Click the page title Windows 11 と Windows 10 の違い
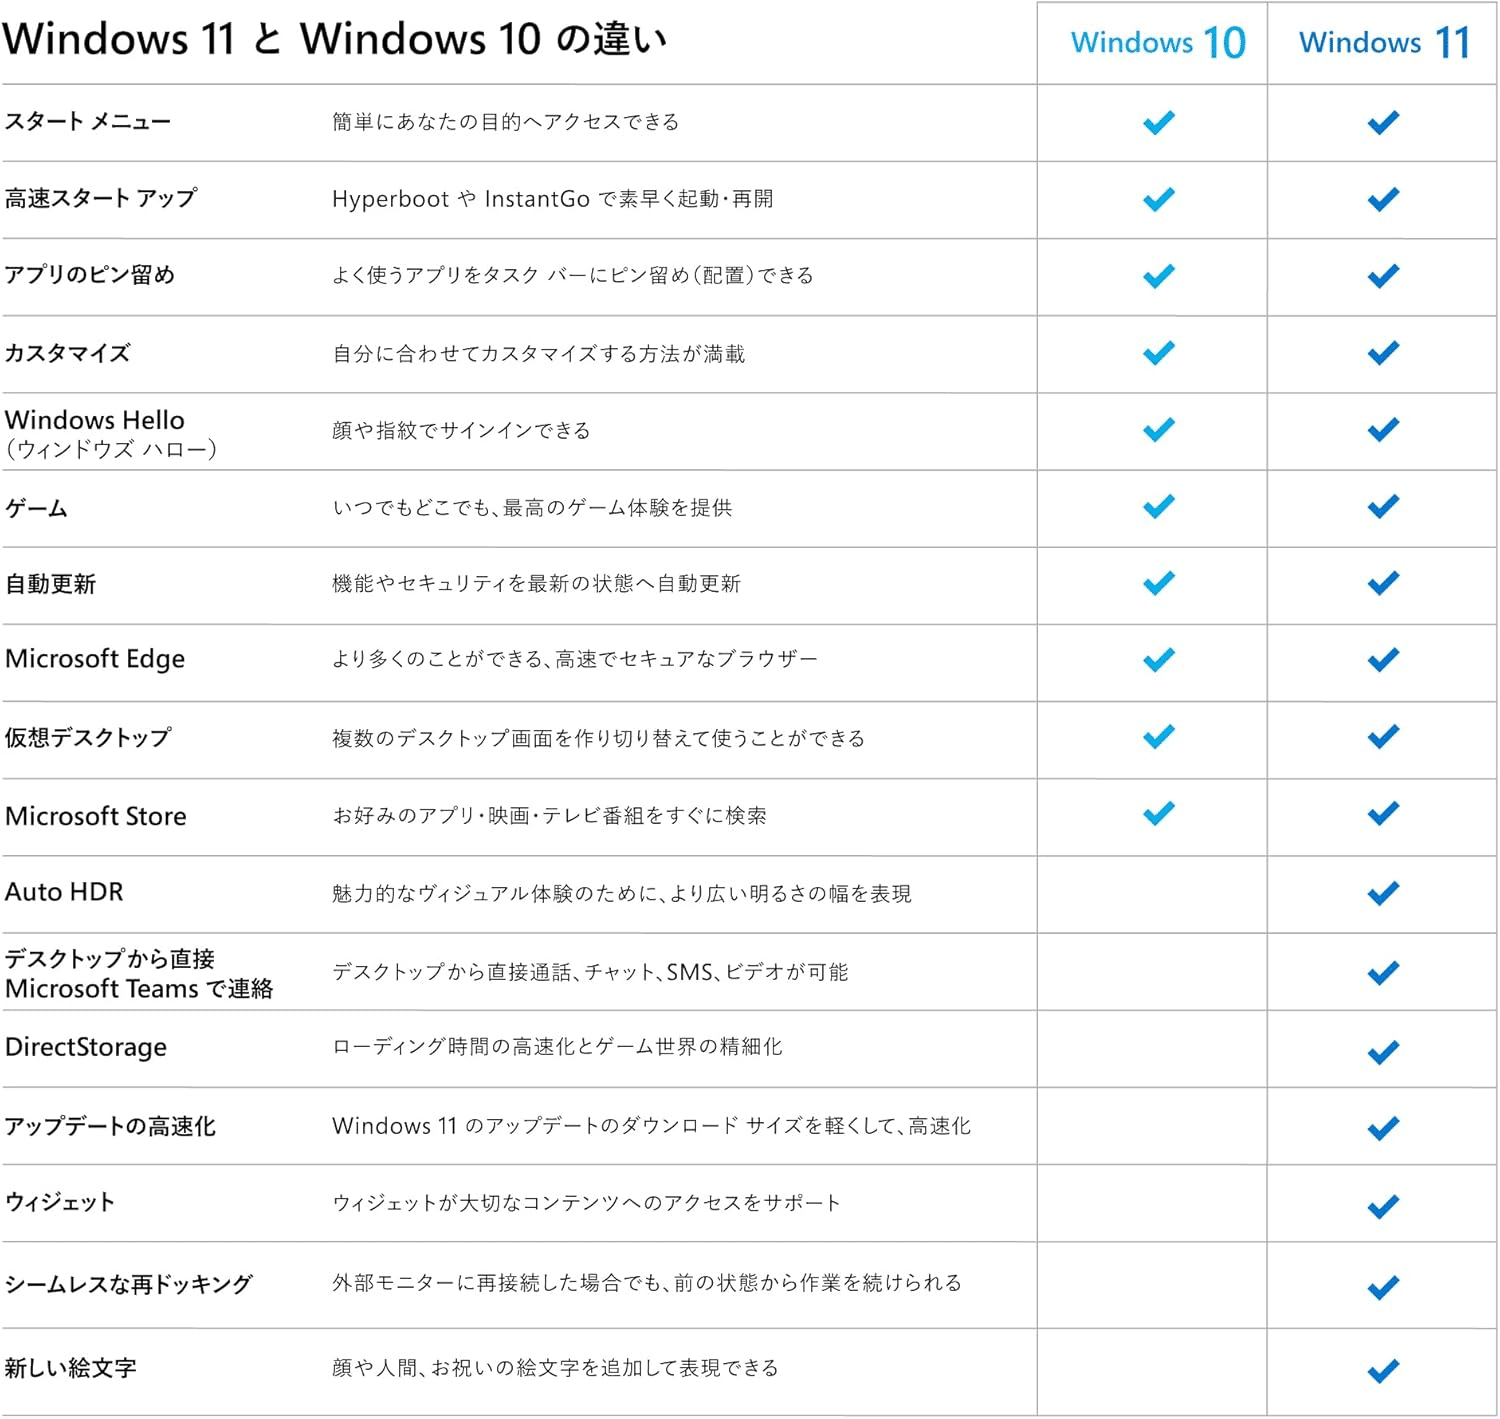This screenshot has height=1419, width=1500. tap(334, 40)
